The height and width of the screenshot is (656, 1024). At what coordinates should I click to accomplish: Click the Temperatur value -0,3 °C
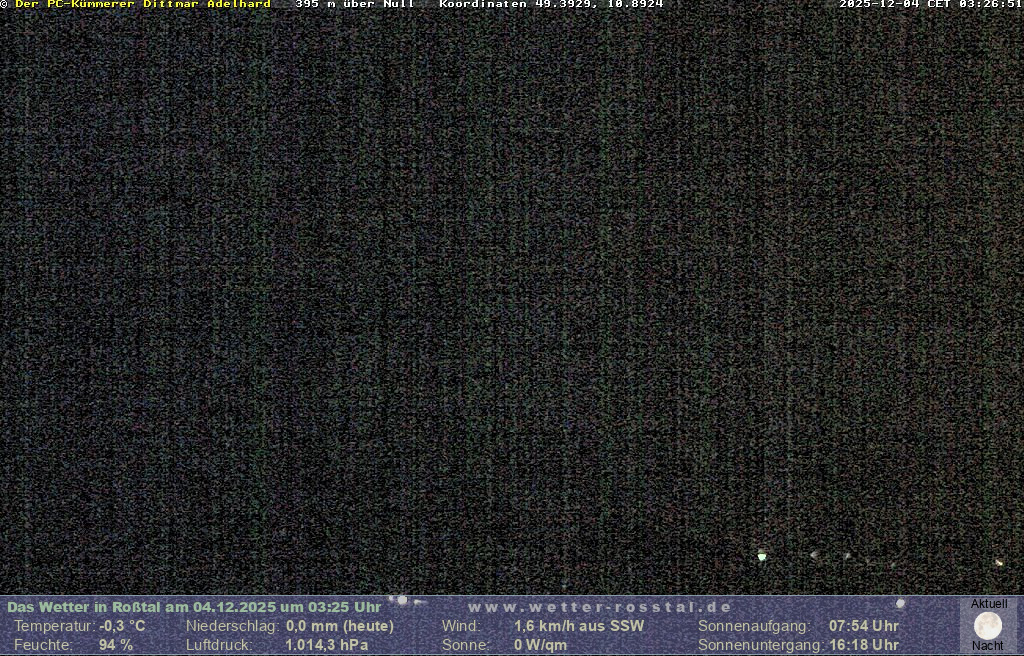coord(122,626)
